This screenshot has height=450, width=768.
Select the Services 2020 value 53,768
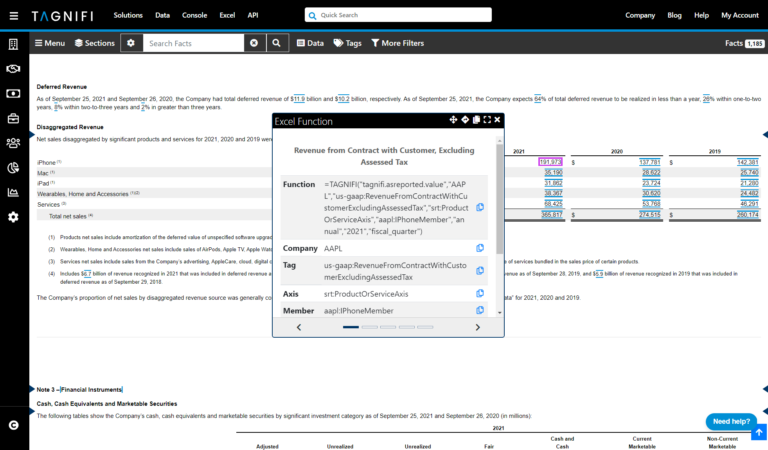pyautogui.click(x=651, y=204)
